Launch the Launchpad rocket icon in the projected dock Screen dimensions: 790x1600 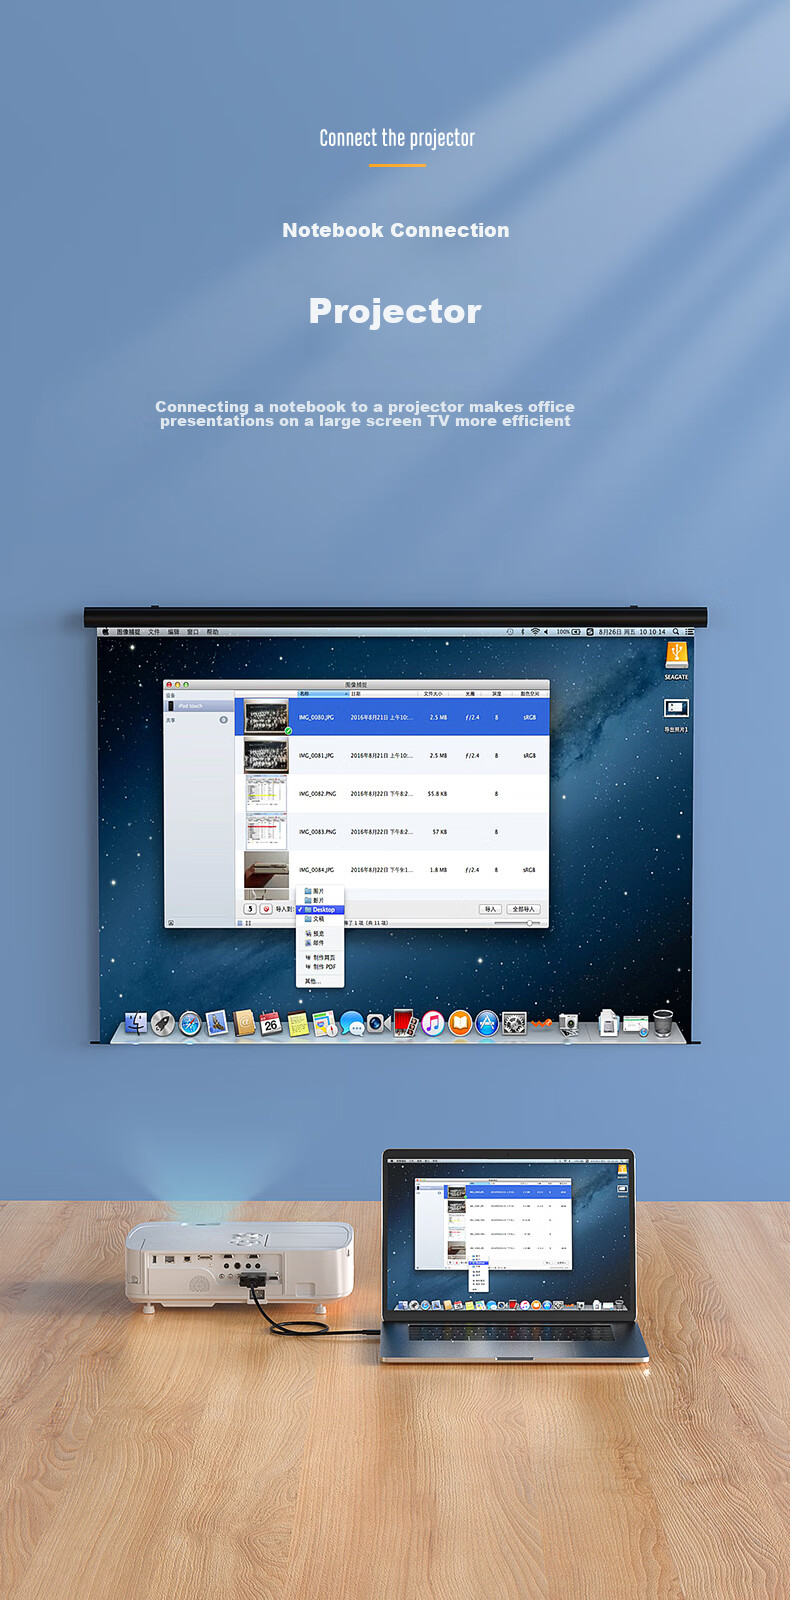tap(163, 1023)
